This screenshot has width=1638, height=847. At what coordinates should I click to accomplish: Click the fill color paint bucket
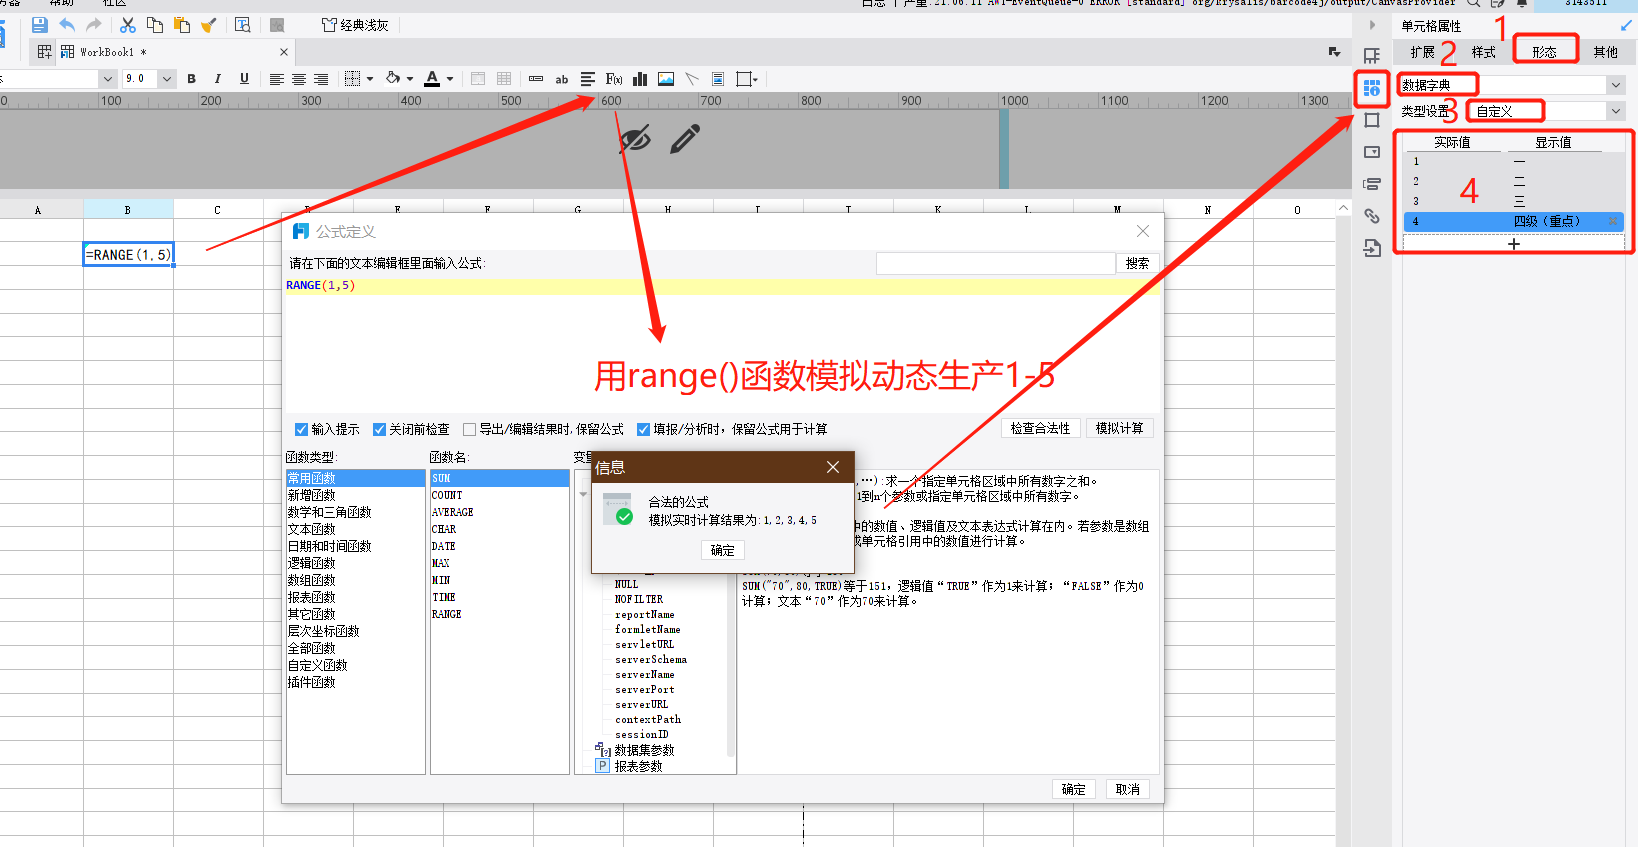[393, 79]
